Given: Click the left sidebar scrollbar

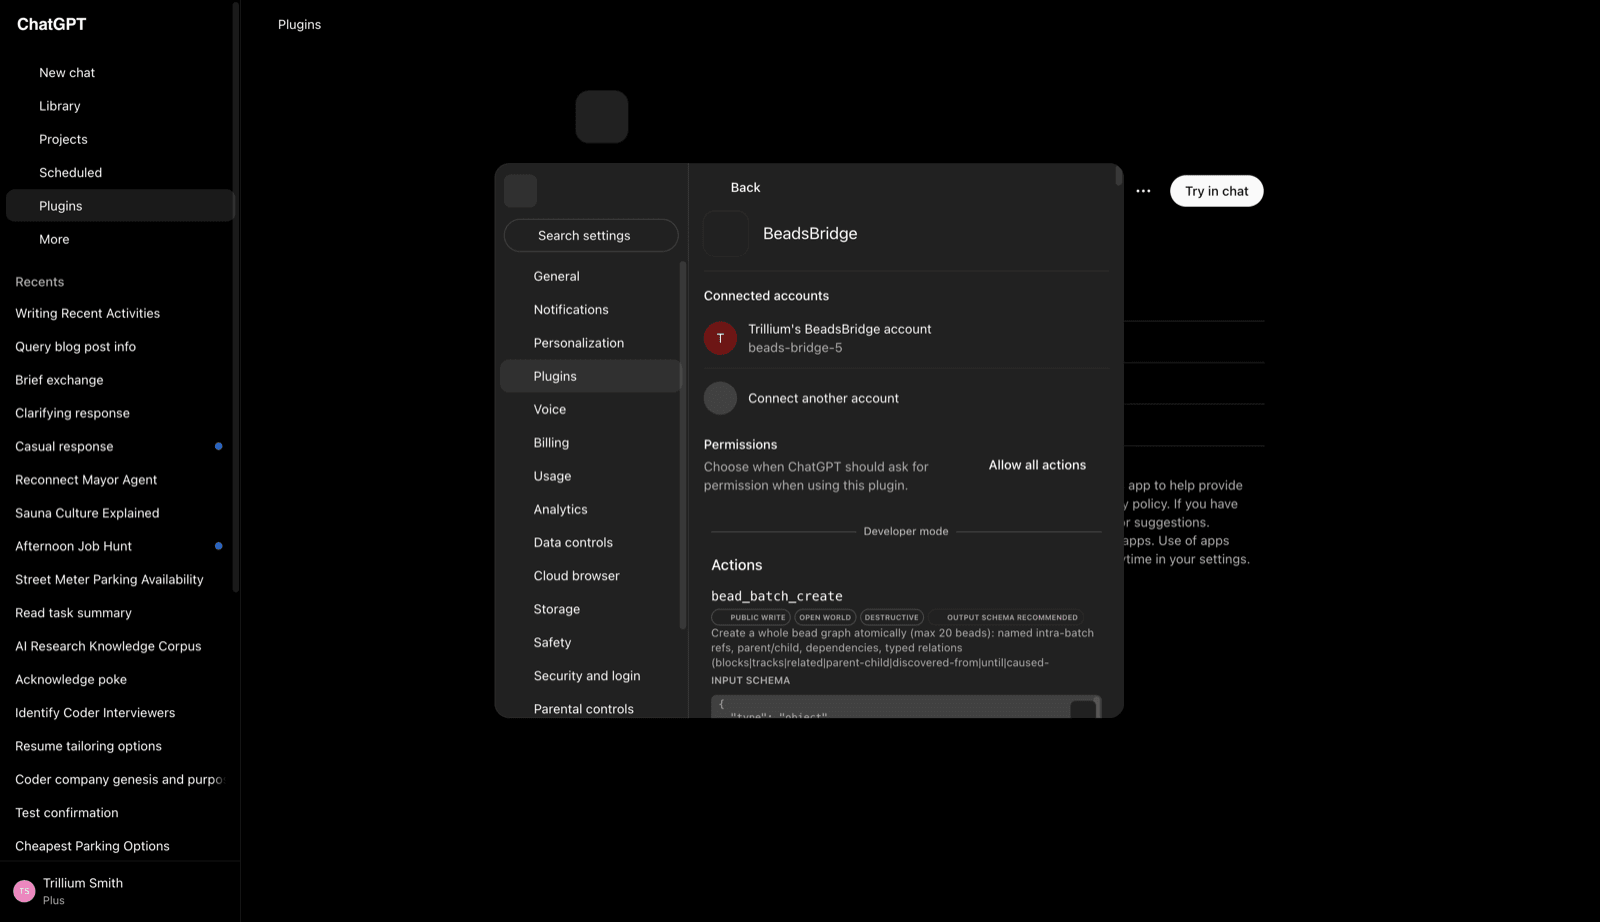Looking at the screenshot, I should [x=236, y=297].
